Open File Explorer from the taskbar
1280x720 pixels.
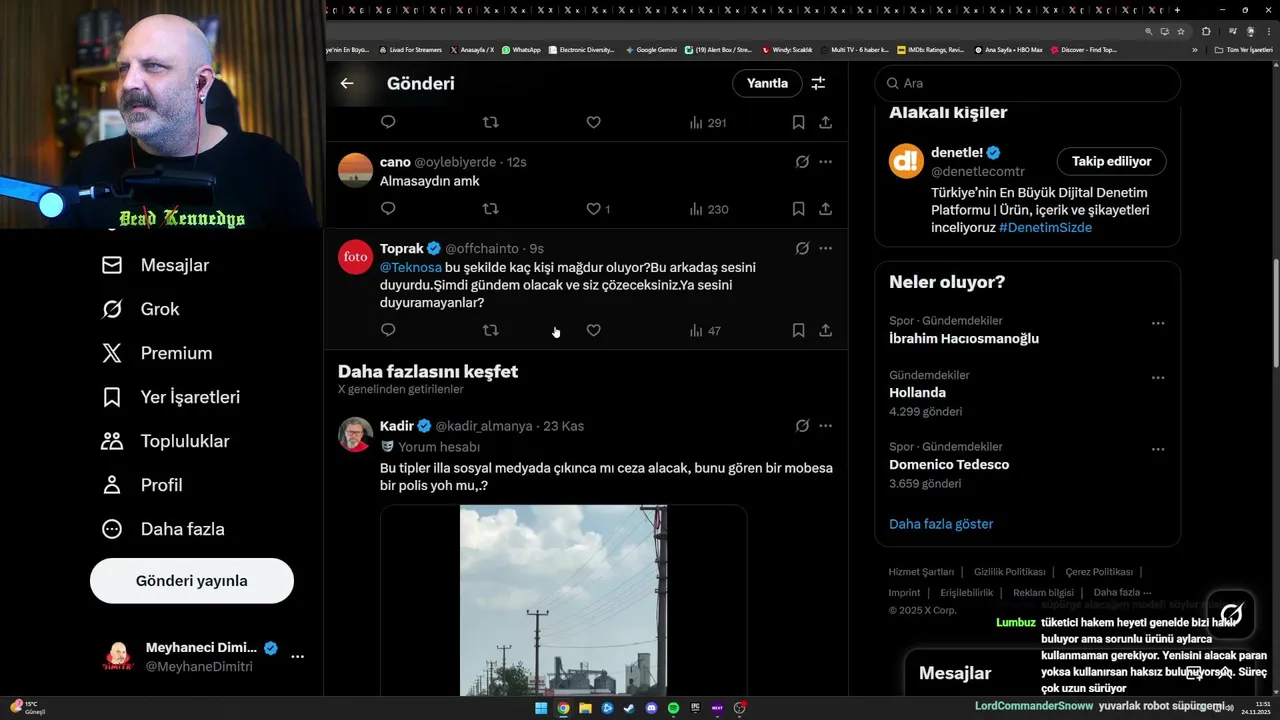coord(585,708)
